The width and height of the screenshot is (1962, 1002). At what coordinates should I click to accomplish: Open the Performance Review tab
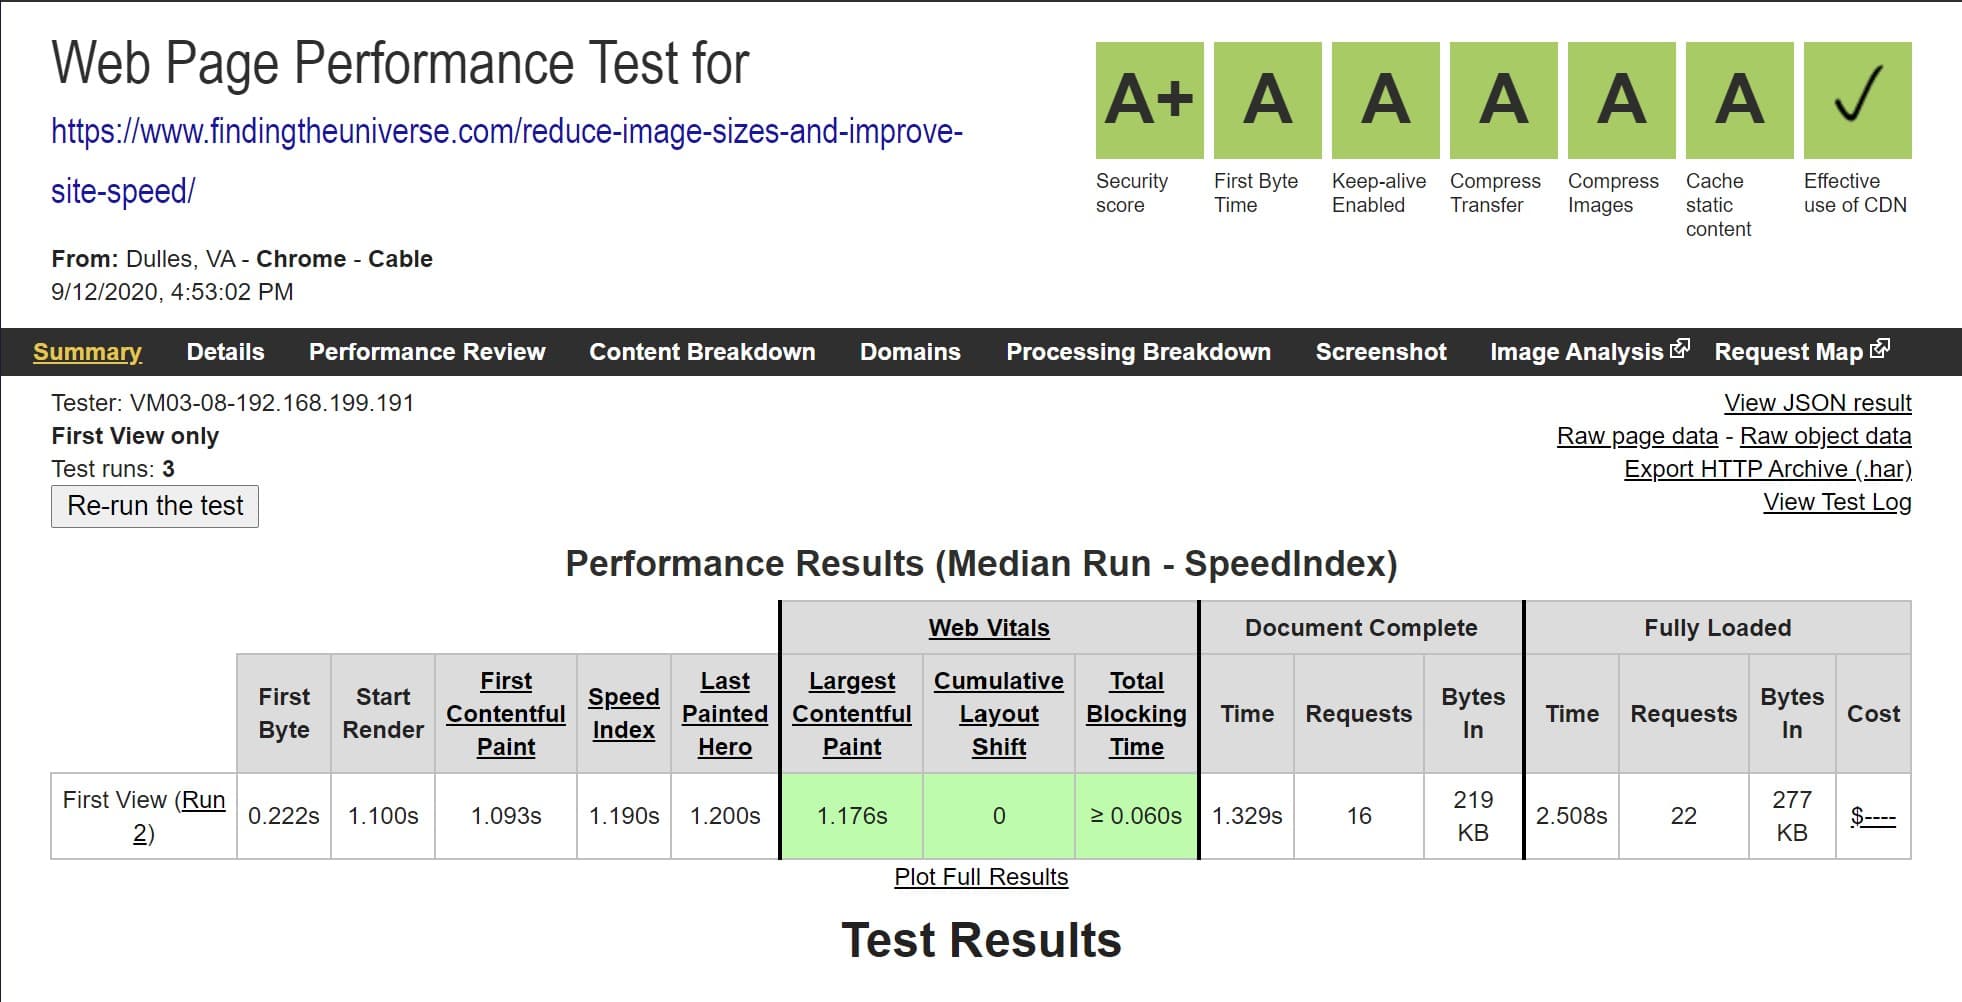pyautogui.click(x=427, y=351)
